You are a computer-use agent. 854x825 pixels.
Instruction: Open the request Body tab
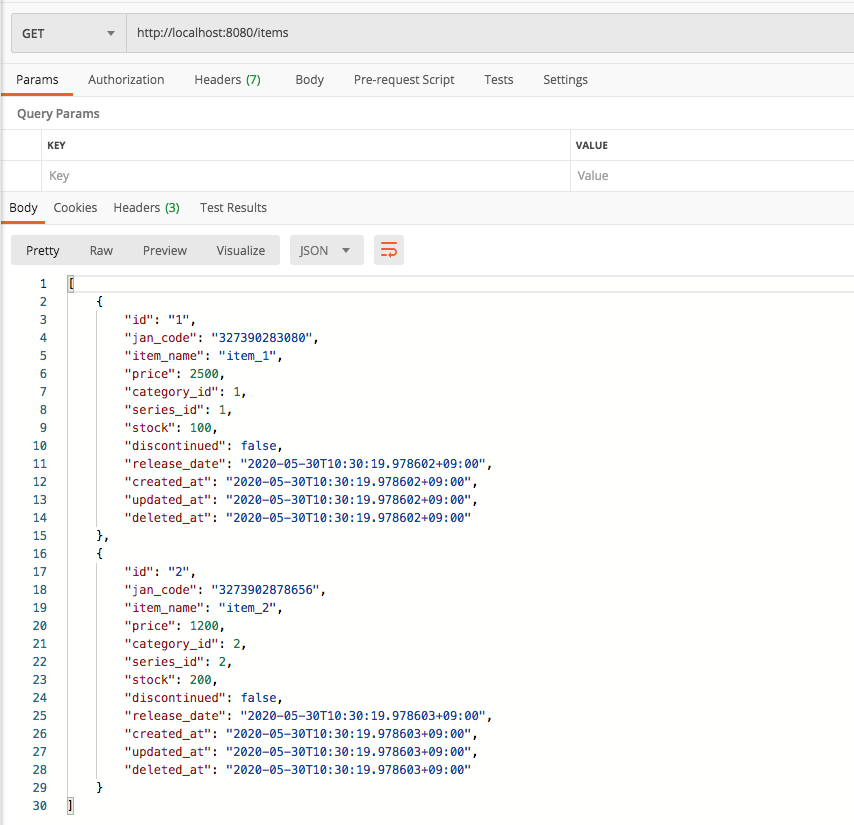tap(309, 80)
